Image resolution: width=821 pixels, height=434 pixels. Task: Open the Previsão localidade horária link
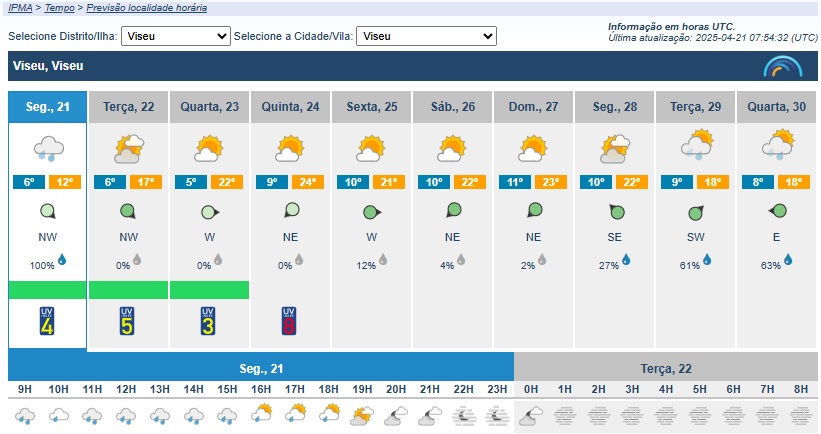click(147, 8)
